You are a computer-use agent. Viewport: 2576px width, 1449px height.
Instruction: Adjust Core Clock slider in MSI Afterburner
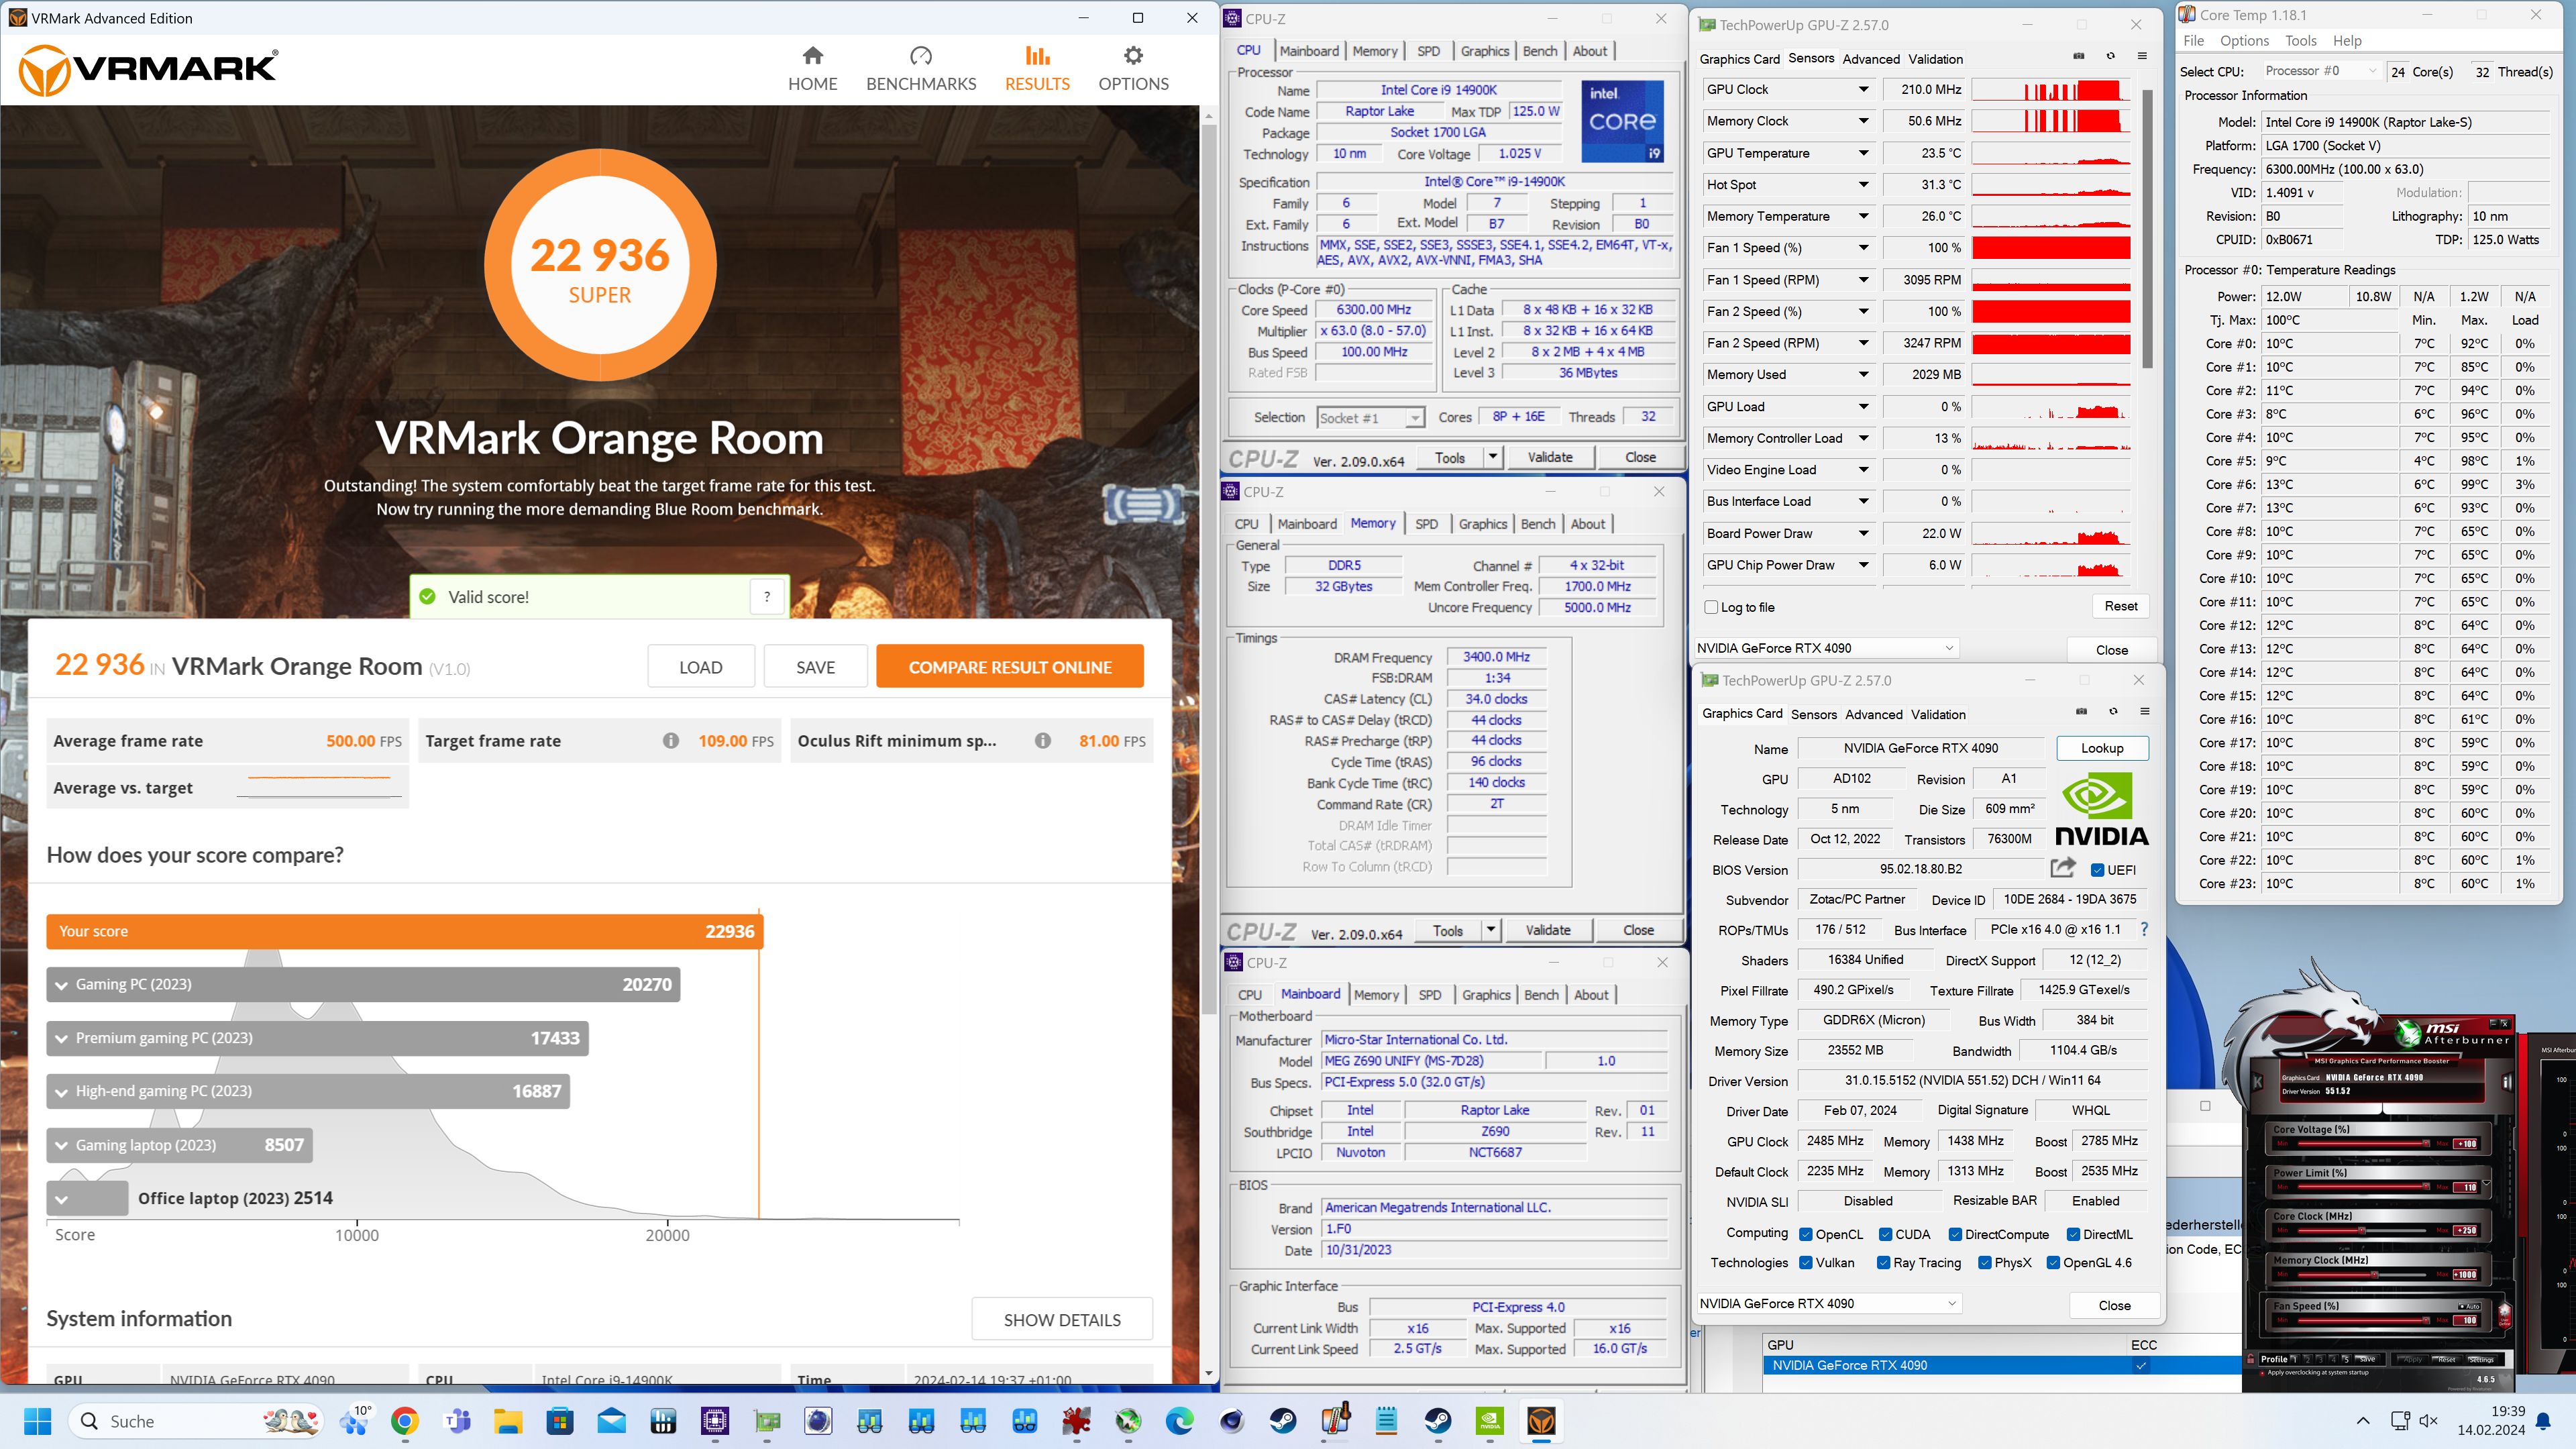[2362, 1231]
